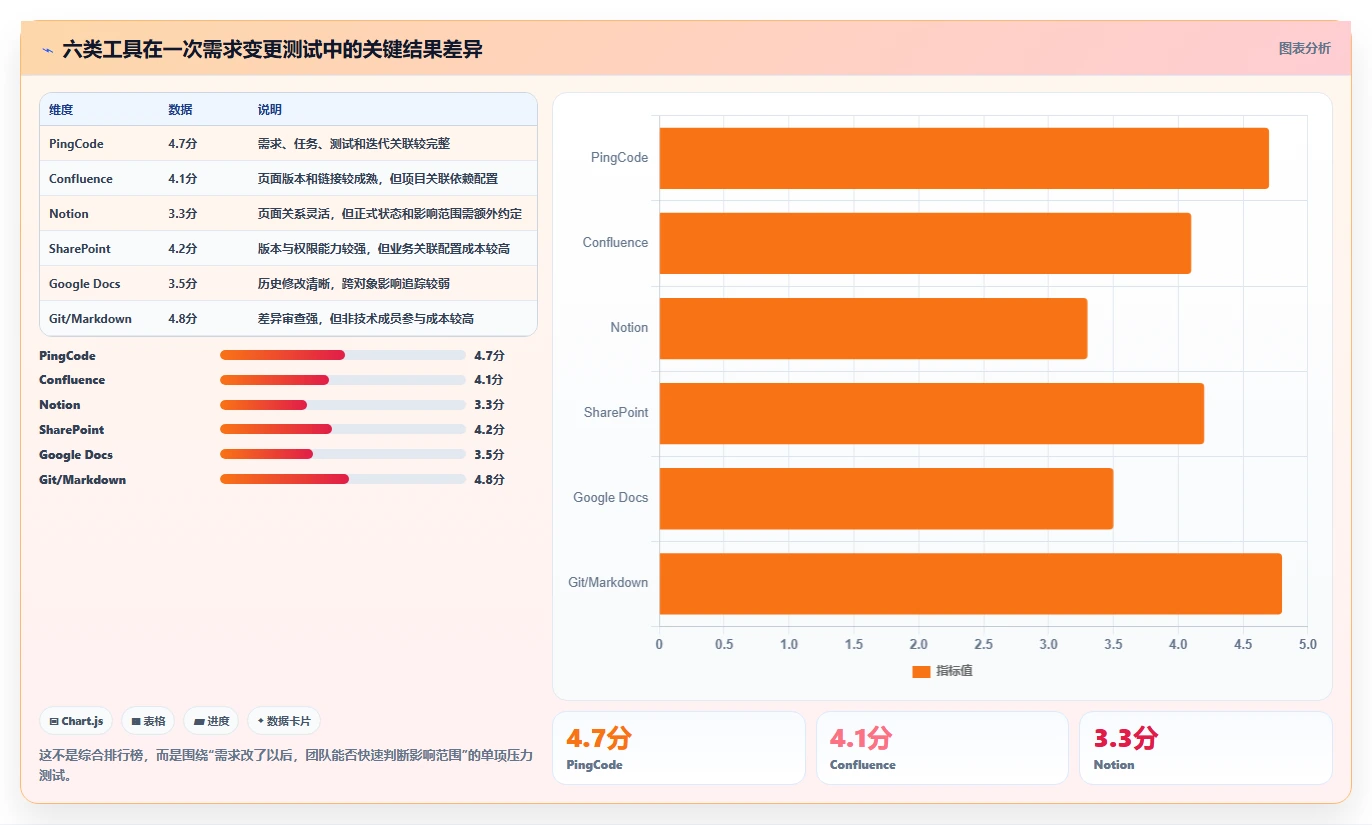The image size is (1372, 825).
Task: Click the PingCode bar in the chart
Action: [x=964, y=158]
